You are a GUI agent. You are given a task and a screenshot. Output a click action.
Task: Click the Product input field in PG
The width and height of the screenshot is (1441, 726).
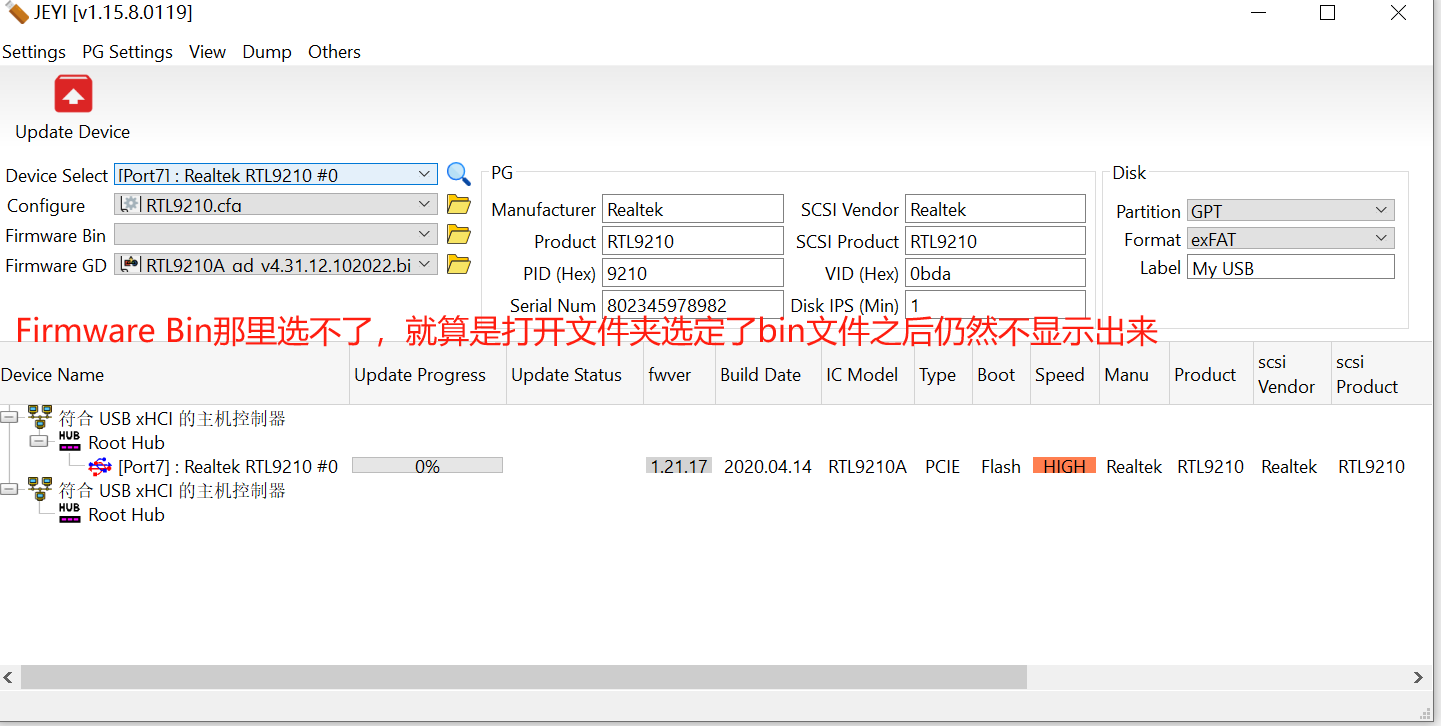tap(693, 241)
